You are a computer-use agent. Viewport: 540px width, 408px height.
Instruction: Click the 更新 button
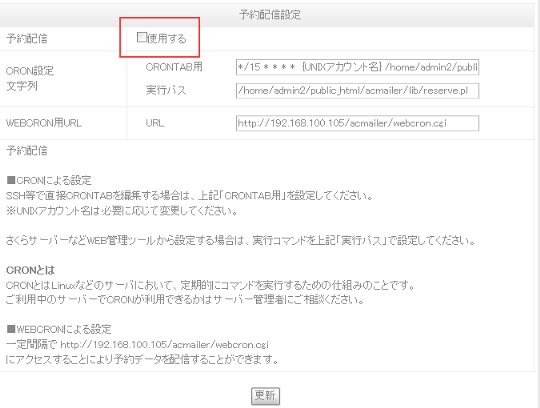click(x=265, y=396)
